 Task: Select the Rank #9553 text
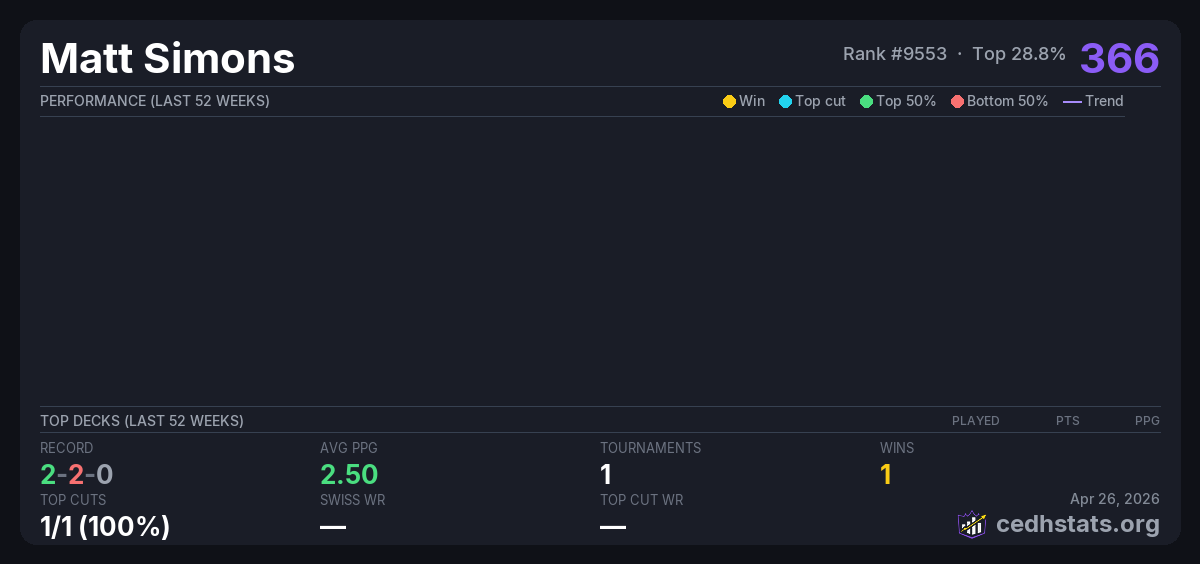894,54
